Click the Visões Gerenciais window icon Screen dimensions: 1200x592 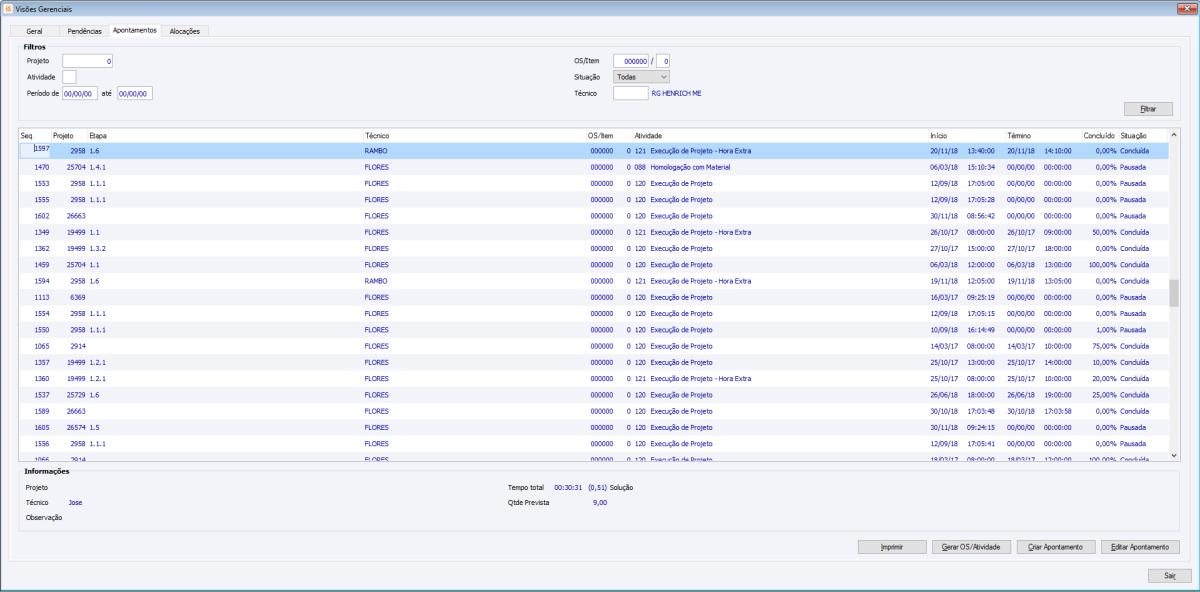coord(9,8)
